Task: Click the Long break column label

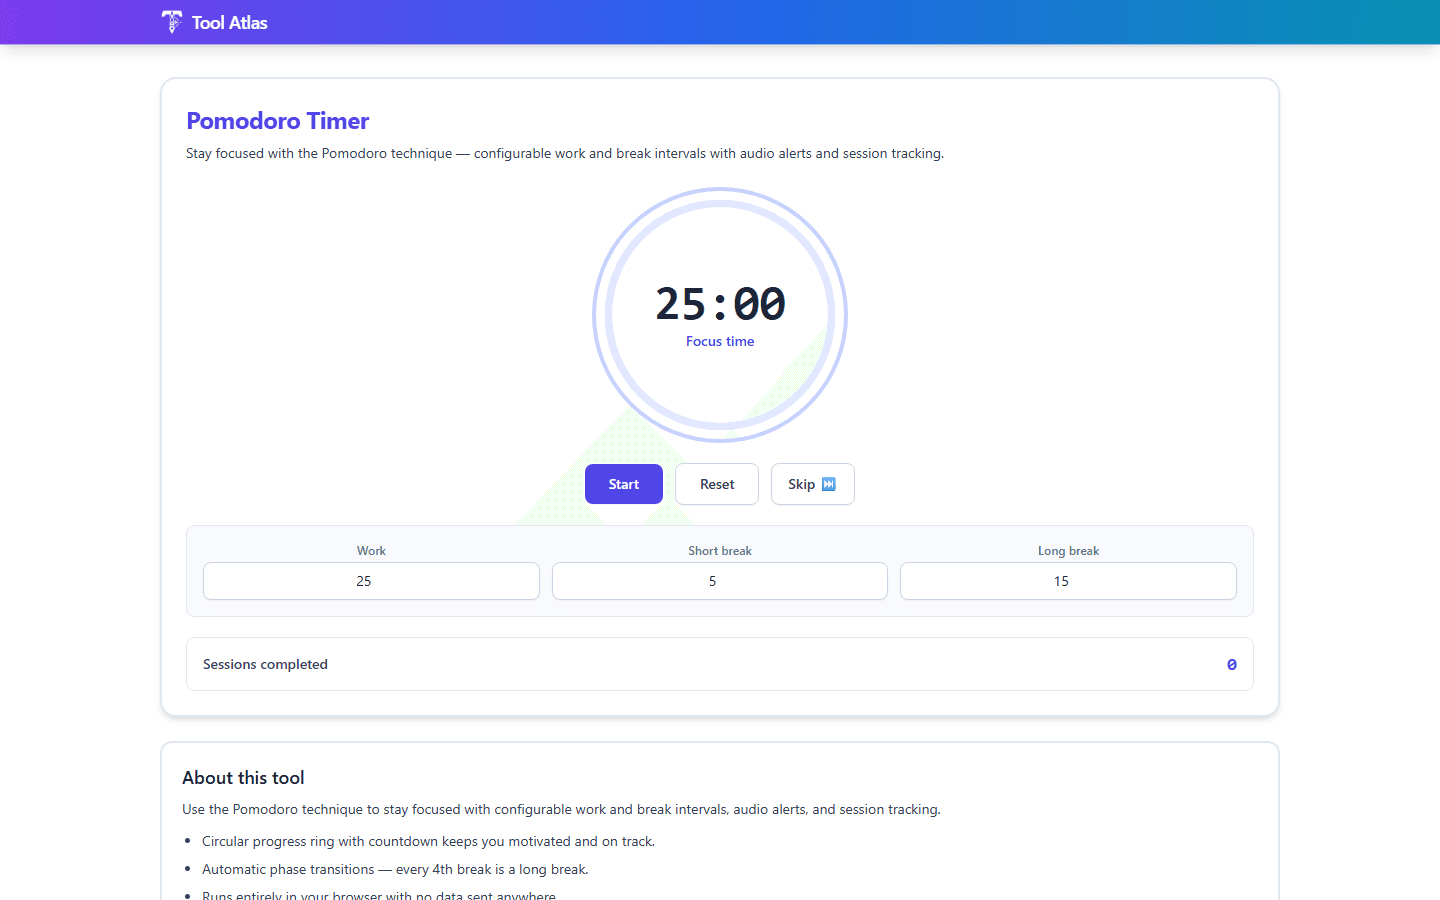Action: point(1067,550)
